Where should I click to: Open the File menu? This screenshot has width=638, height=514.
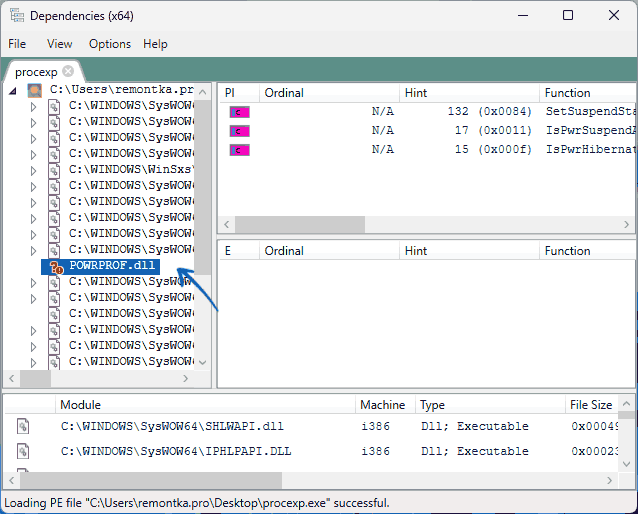pos(17,44)
